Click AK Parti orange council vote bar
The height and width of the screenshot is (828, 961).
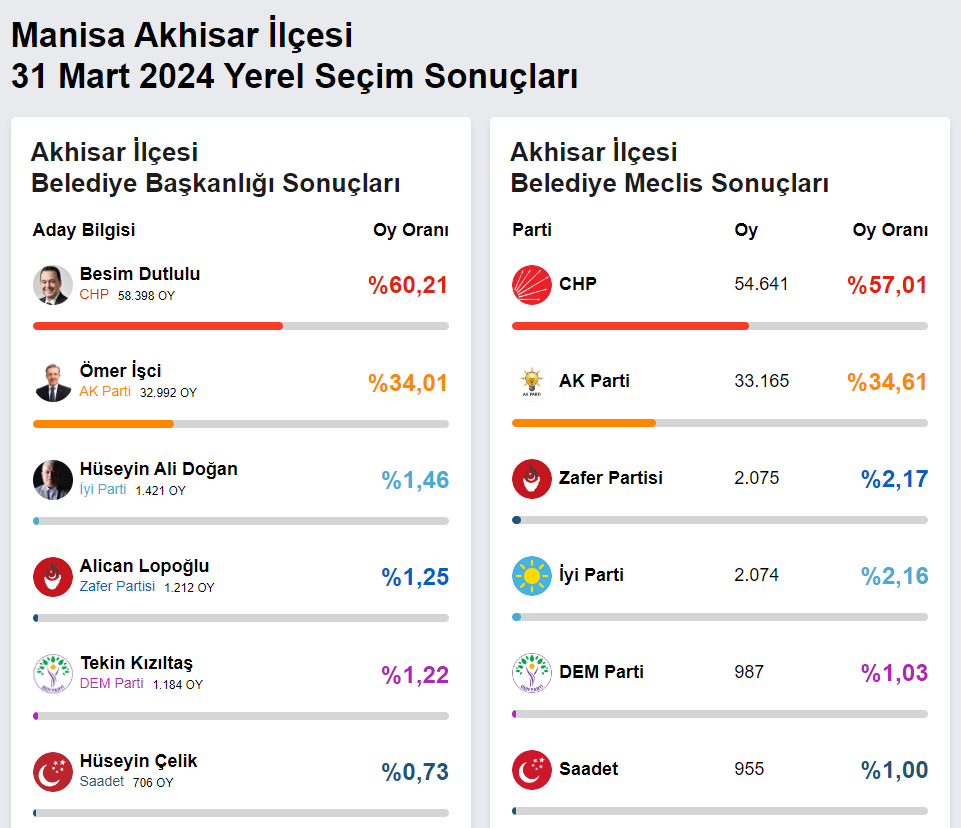(x=584, y=423)
